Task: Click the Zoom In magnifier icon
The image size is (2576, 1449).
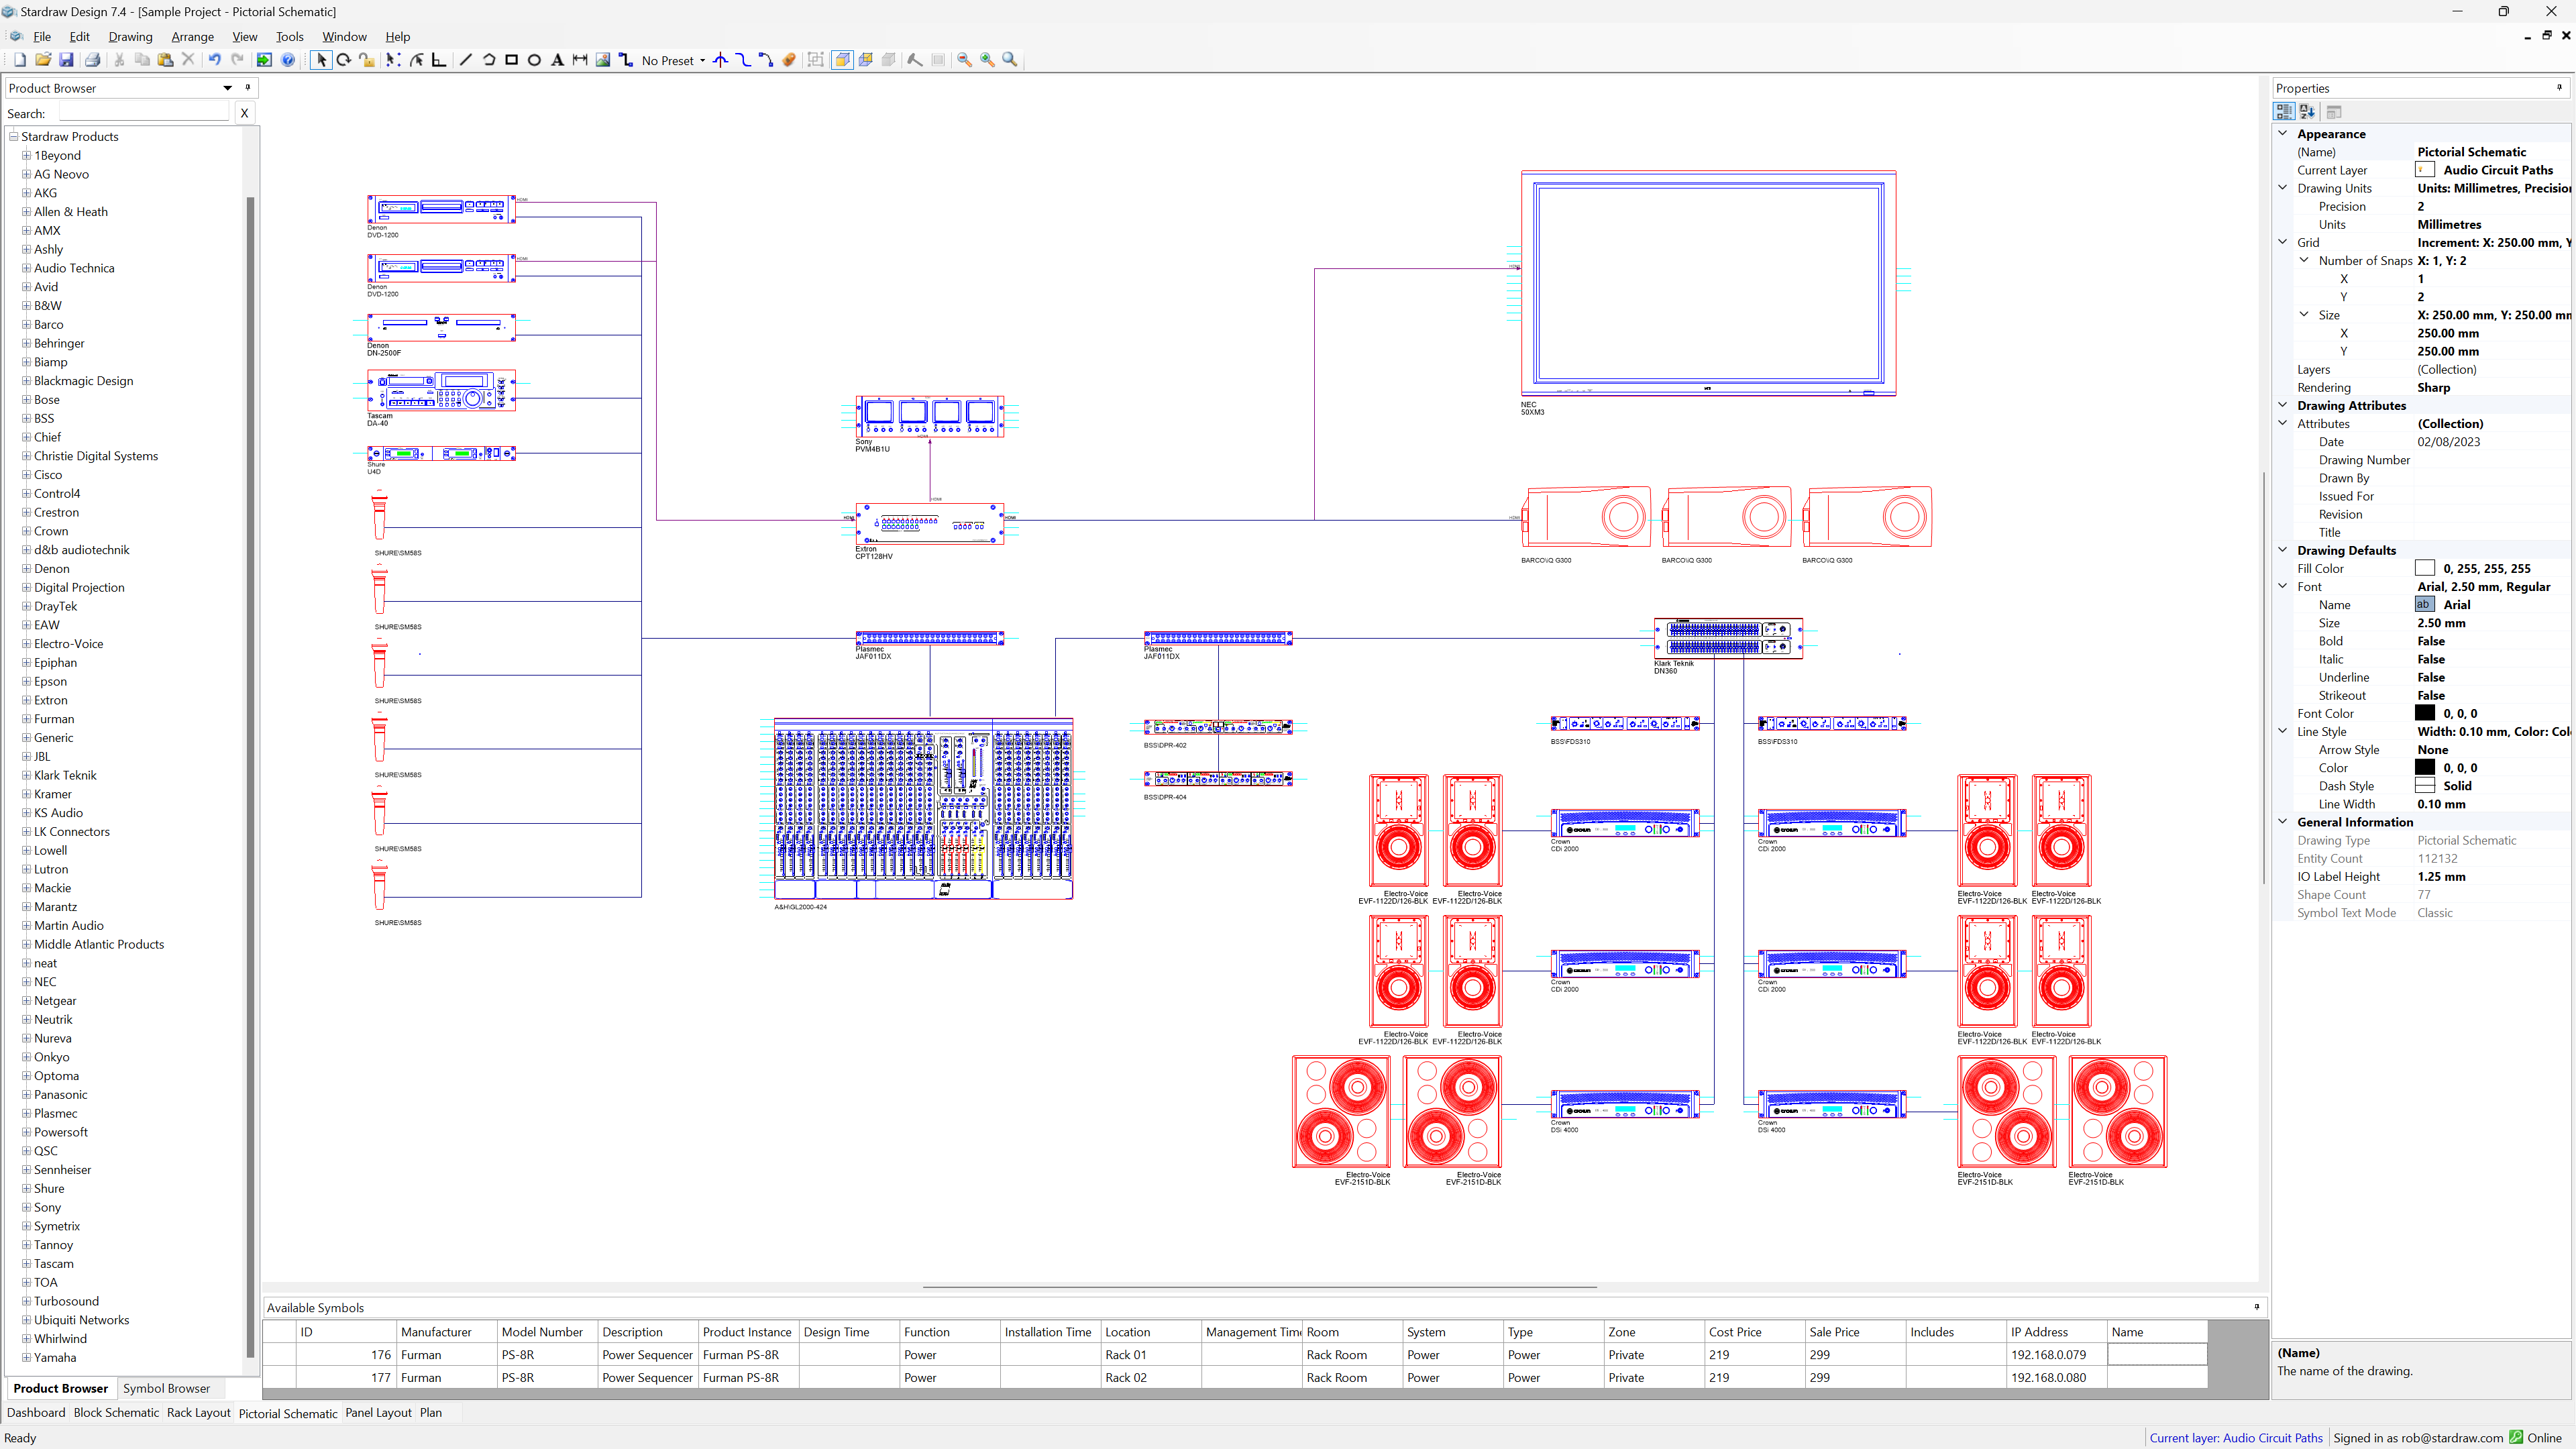Action: pyautogui.click(x=987, y=60)
